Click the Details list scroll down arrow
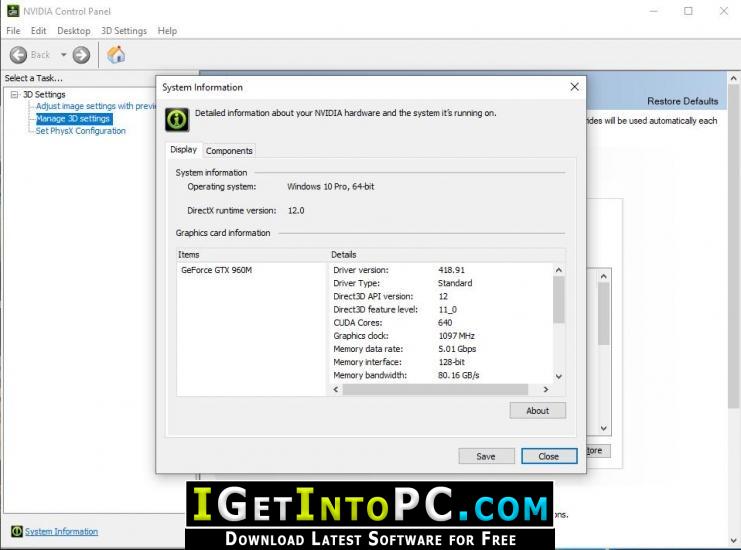This screenshot has height=550, width=741. pyautogui.click(x=559, y=377)
